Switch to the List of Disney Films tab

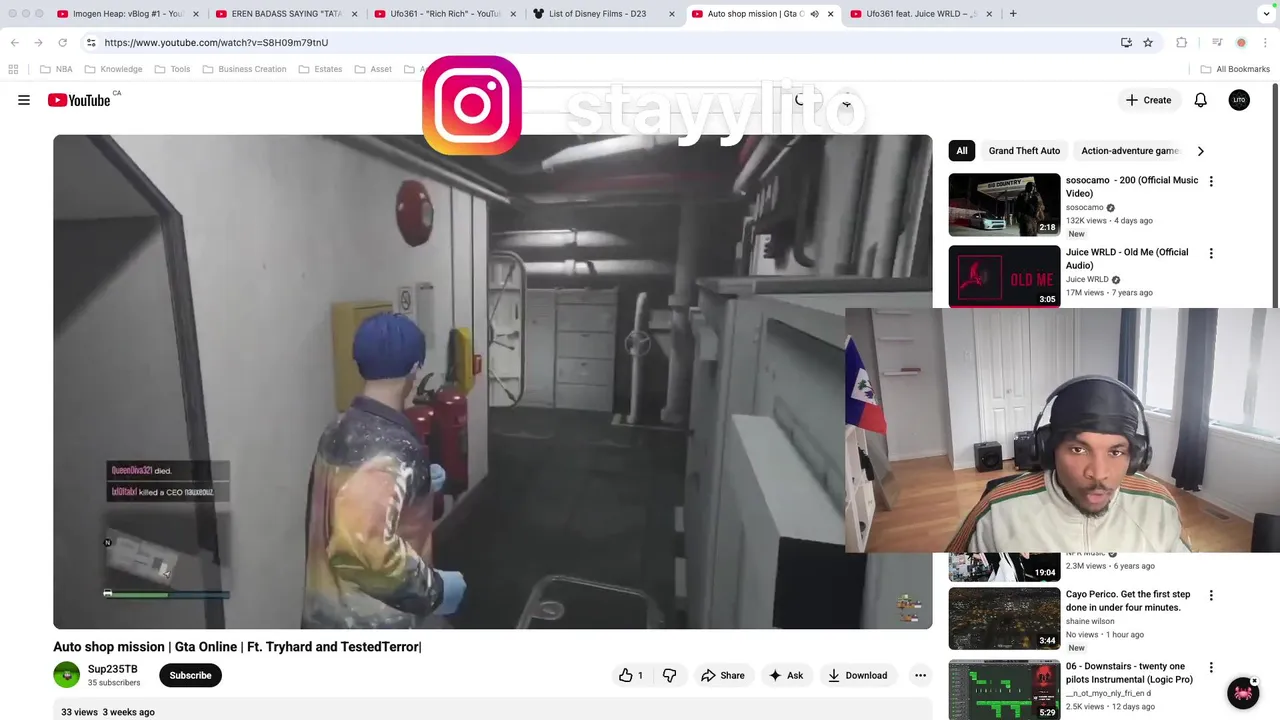point(596,14)
